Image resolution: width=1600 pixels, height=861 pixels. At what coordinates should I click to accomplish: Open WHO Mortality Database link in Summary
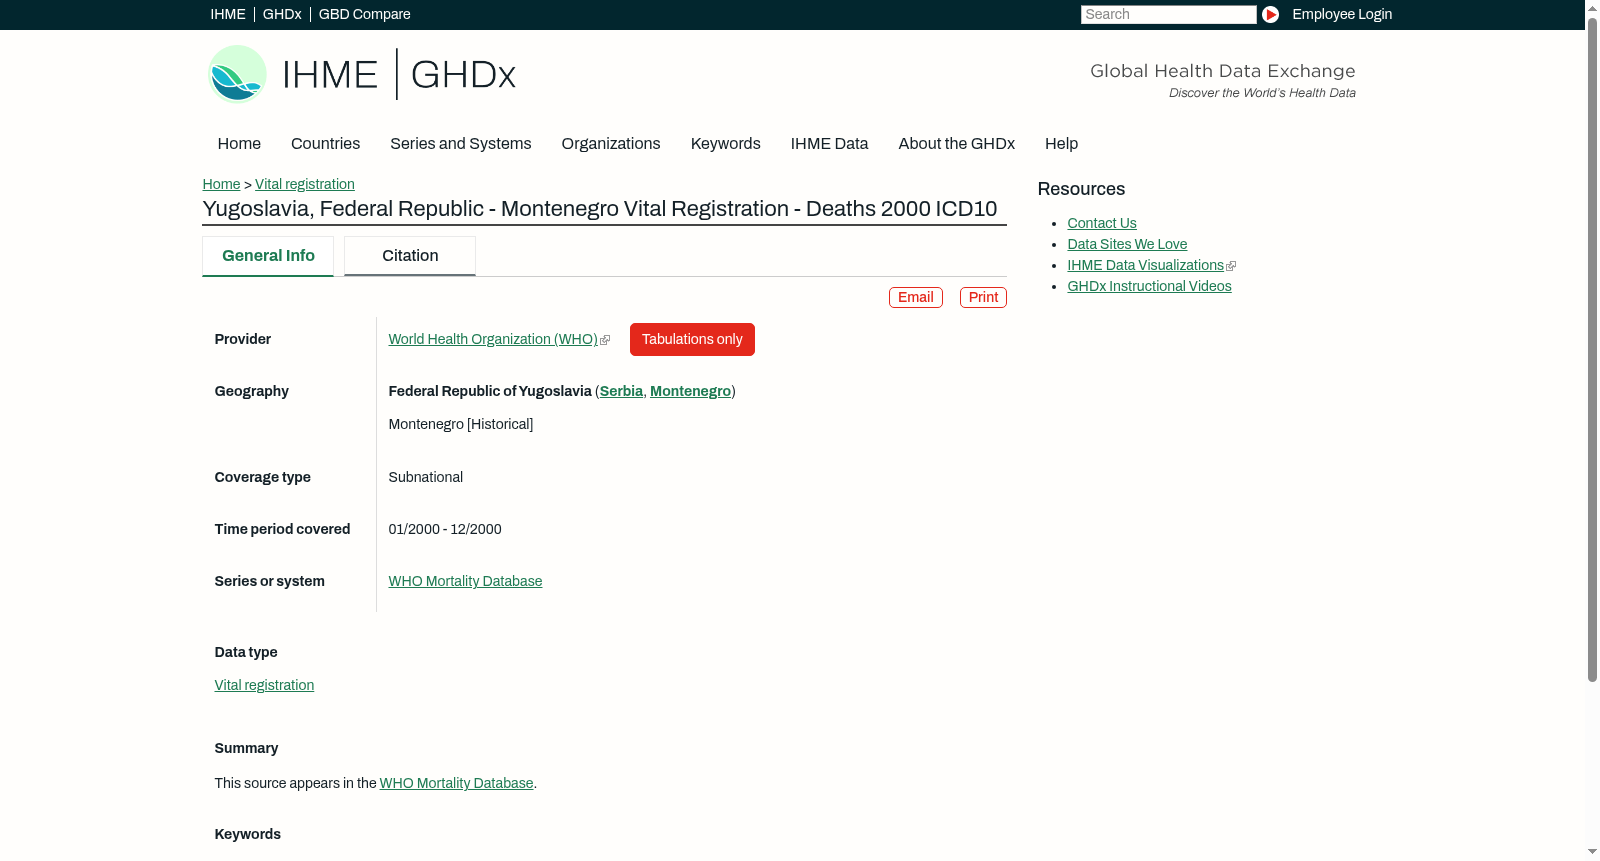tap(456, 783)
